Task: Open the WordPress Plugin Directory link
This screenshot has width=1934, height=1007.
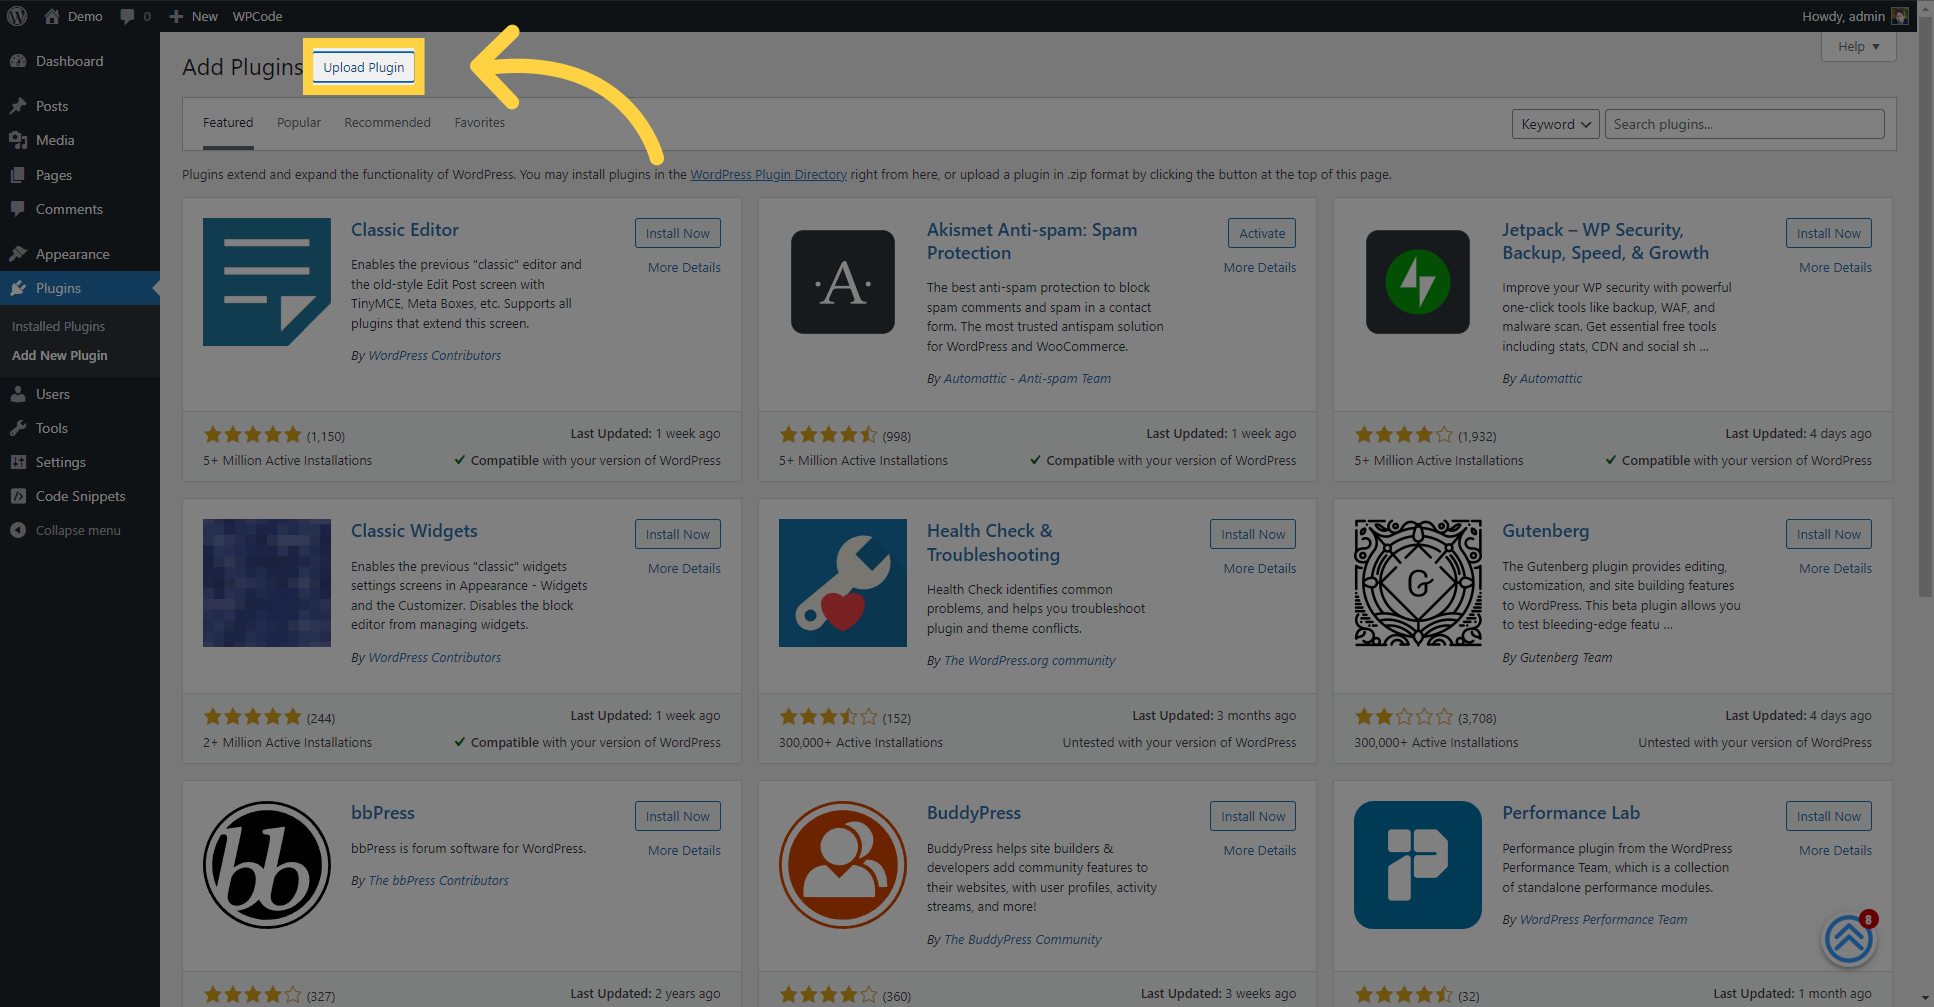Action: click(768, 174)
